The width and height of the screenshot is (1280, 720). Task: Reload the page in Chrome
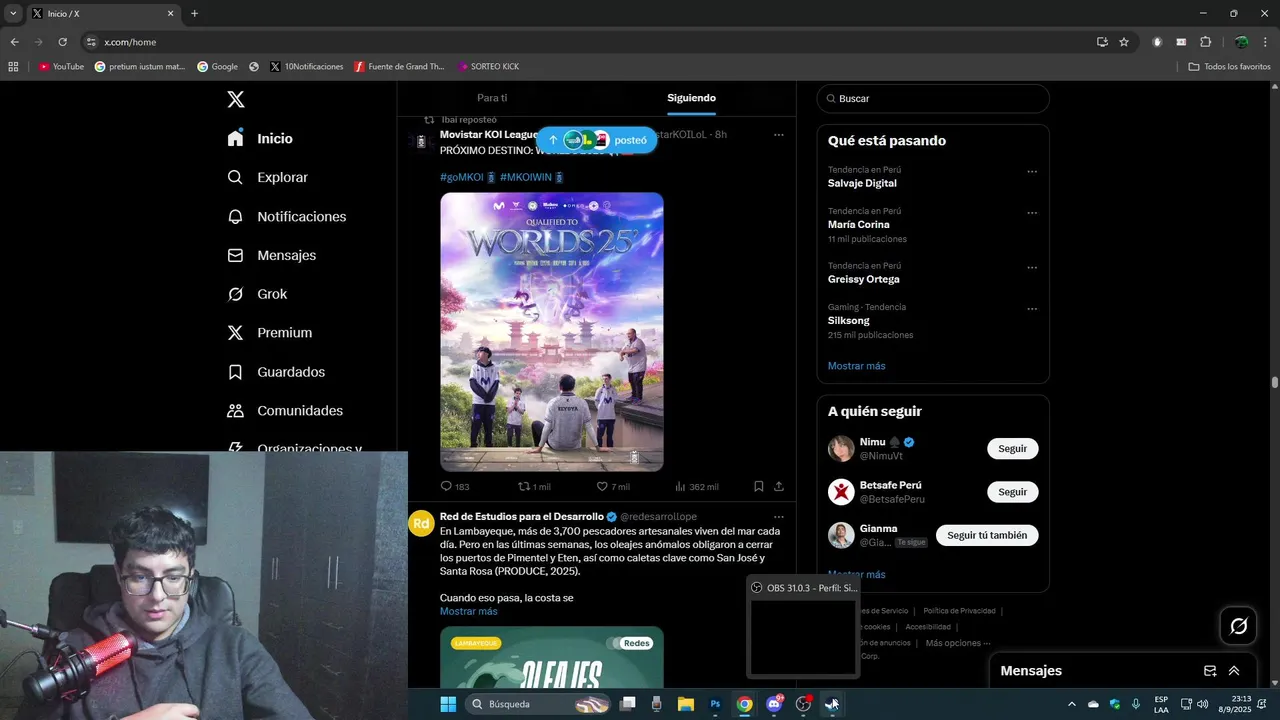(x=62, y=42)
